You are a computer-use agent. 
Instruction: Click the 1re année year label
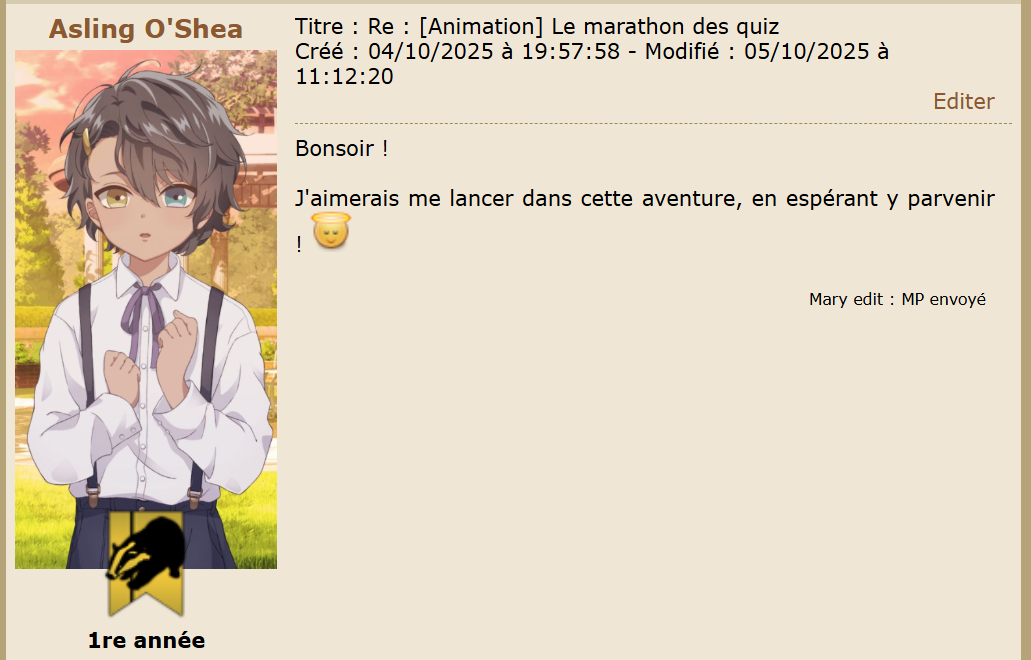click(146, 640)
